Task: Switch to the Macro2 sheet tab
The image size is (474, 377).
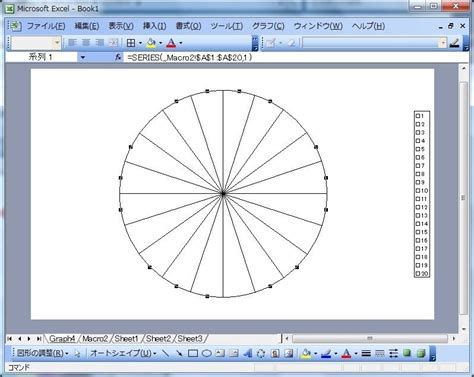Action: pyautogui.click(x=95, y=339)
